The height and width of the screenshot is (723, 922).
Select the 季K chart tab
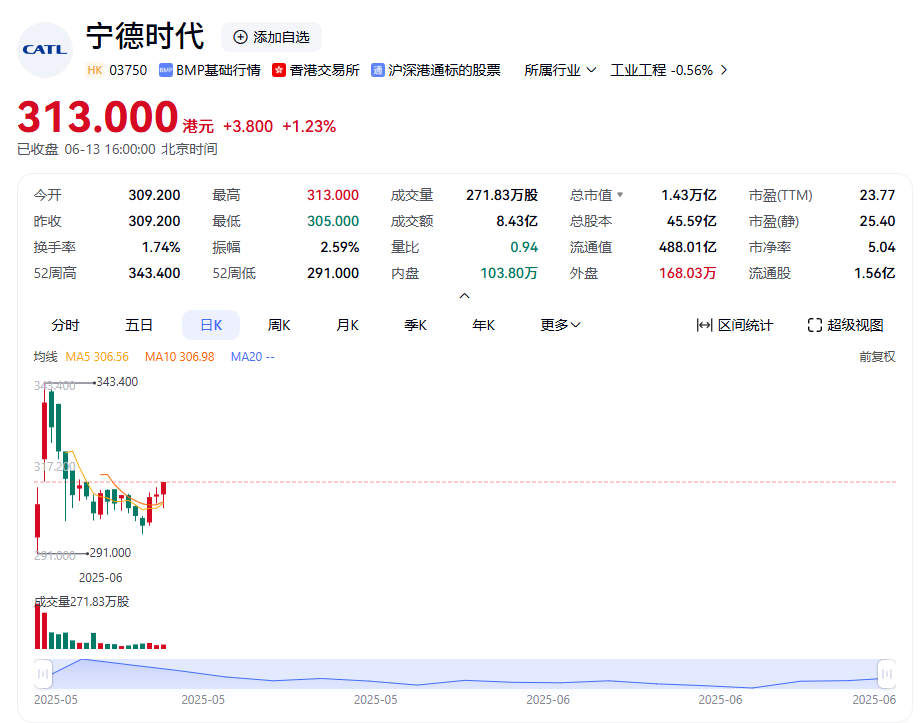click(x=415, y=325)
